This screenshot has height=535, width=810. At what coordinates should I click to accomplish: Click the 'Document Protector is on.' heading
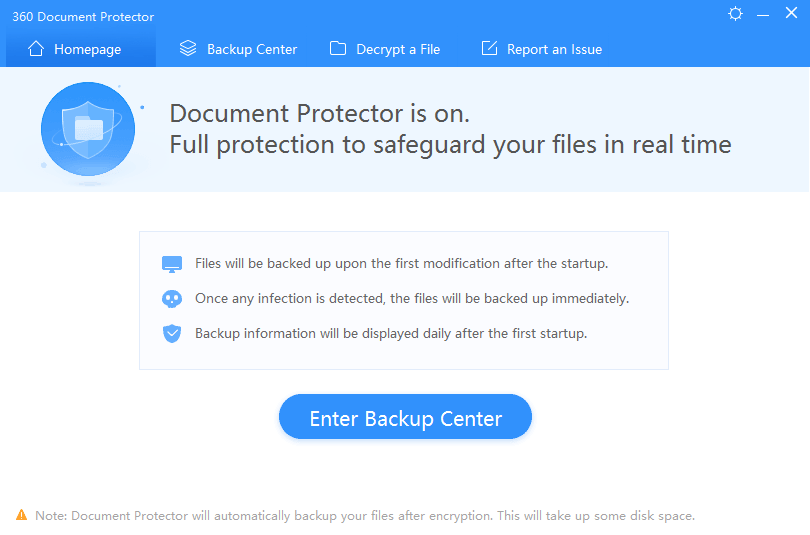[x=319, y=112]
